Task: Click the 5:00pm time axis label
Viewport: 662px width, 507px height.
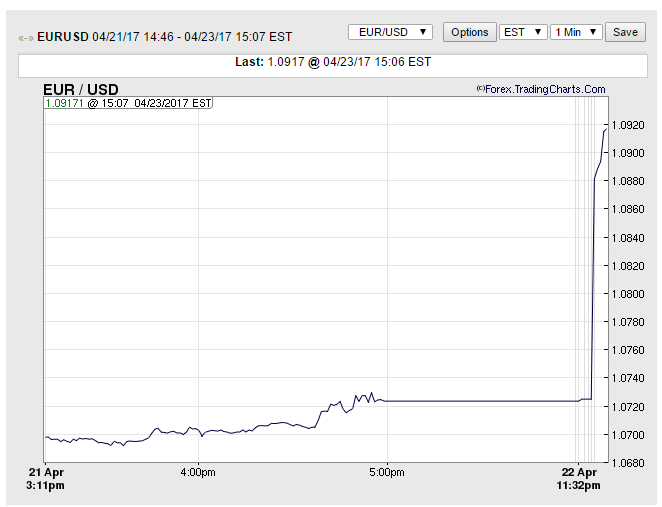Action: (387, 472)
